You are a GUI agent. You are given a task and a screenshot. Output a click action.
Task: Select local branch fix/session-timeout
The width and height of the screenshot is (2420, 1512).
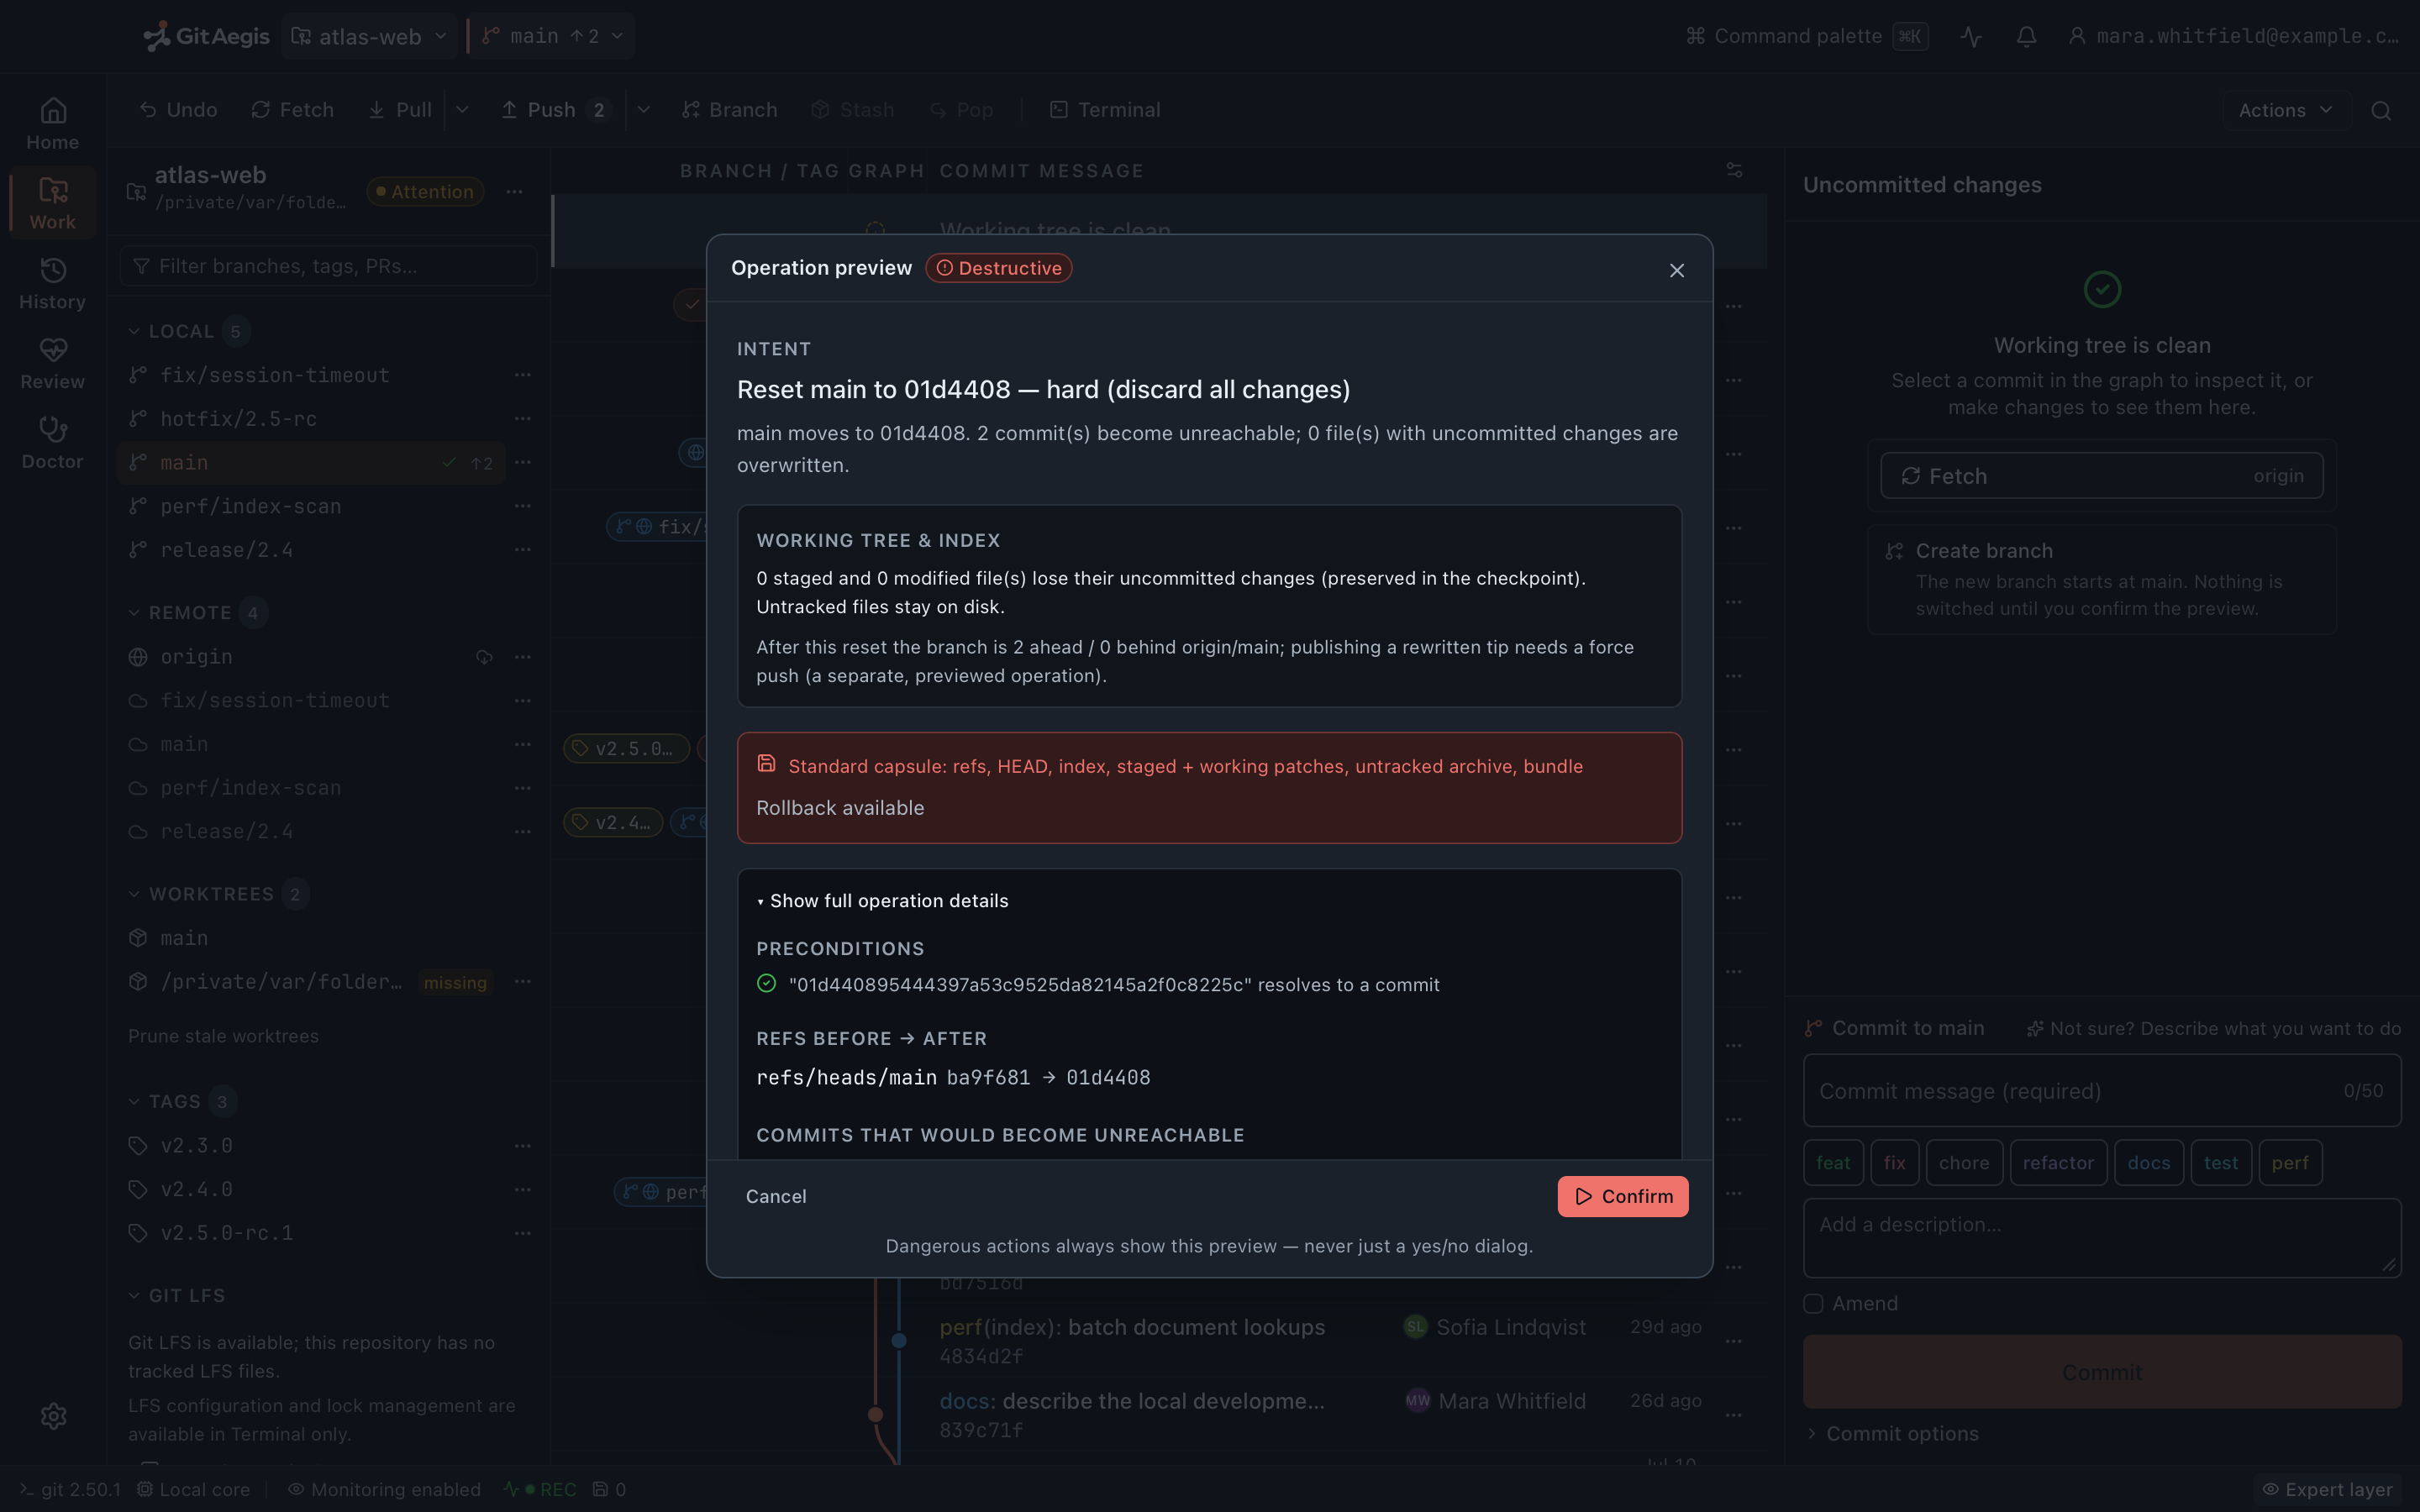274,375
